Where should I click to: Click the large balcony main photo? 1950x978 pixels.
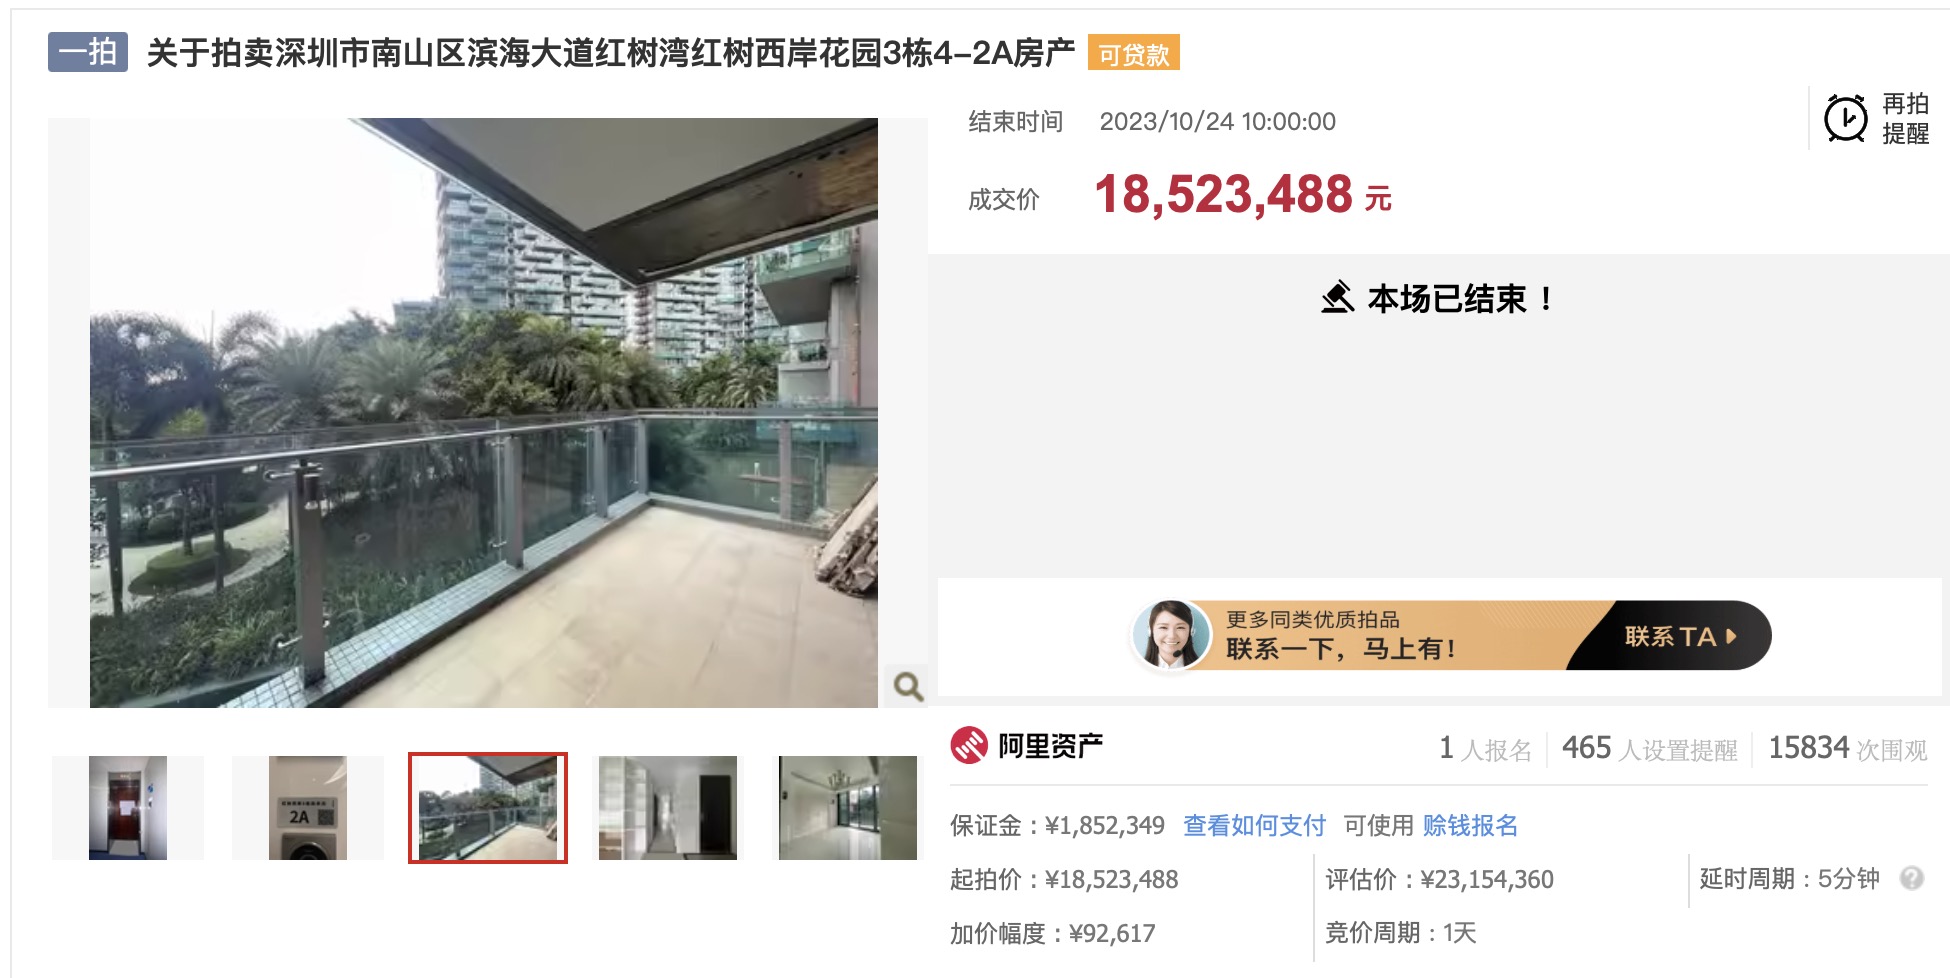pyautogui.click(x=484, y=413)
